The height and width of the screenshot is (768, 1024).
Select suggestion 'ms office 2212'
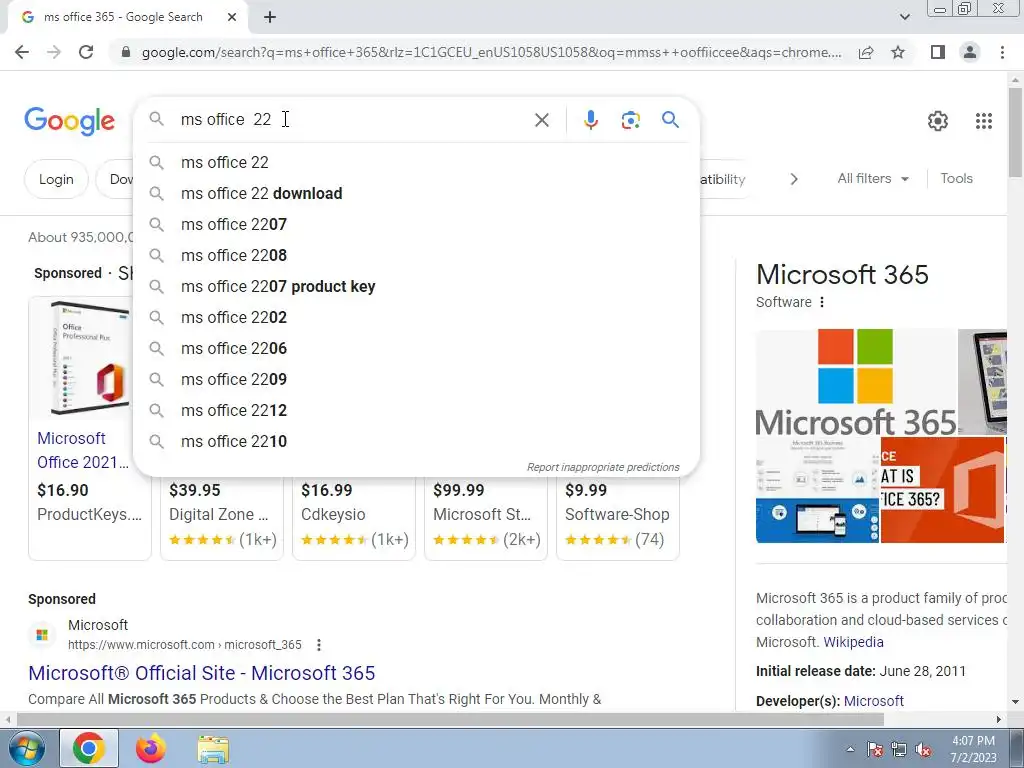point(416,411)
